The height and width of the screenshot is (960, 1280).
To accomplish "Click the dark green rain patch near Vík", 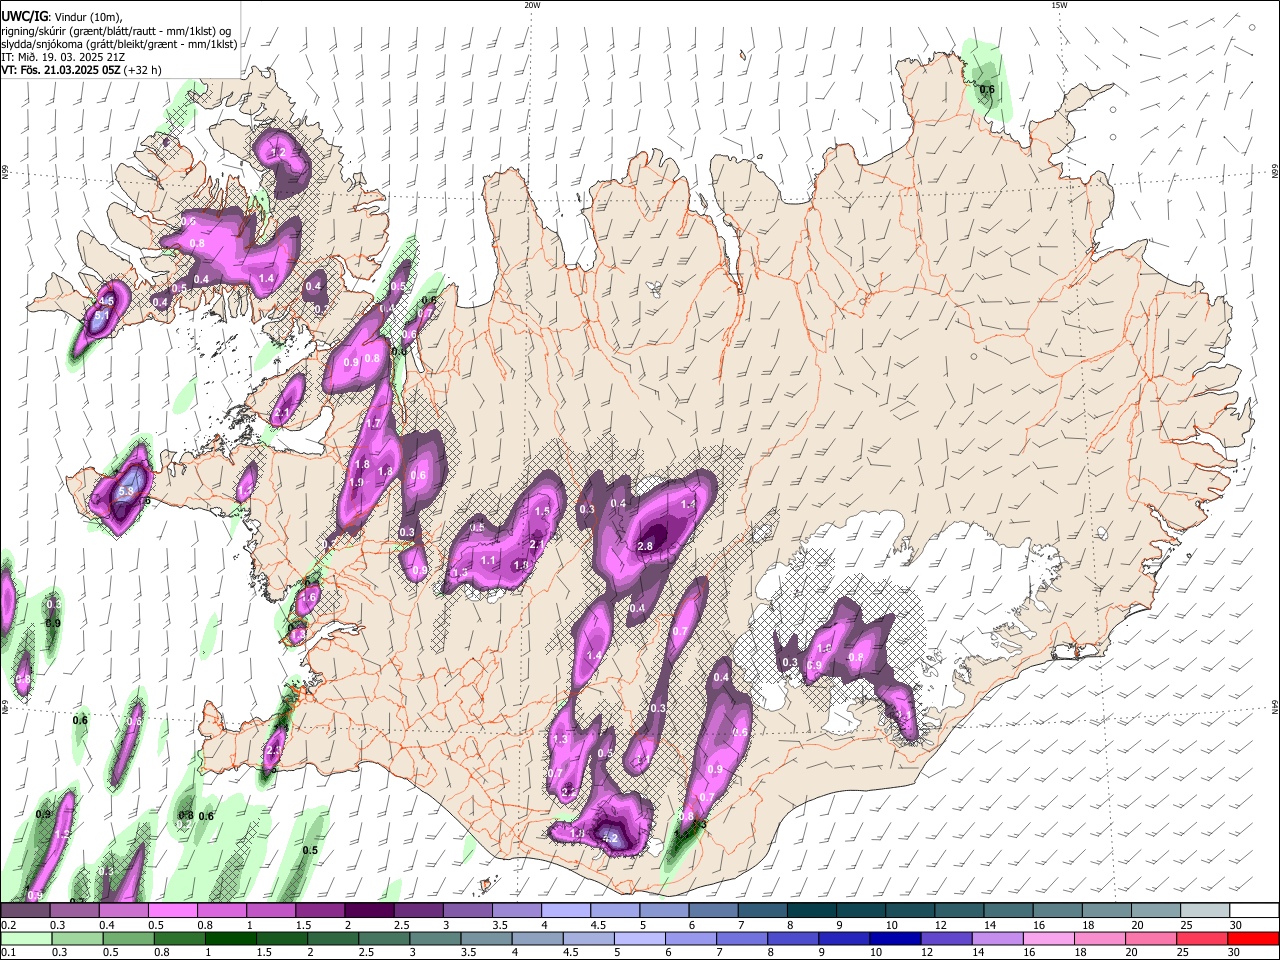I will click(684, 838).
